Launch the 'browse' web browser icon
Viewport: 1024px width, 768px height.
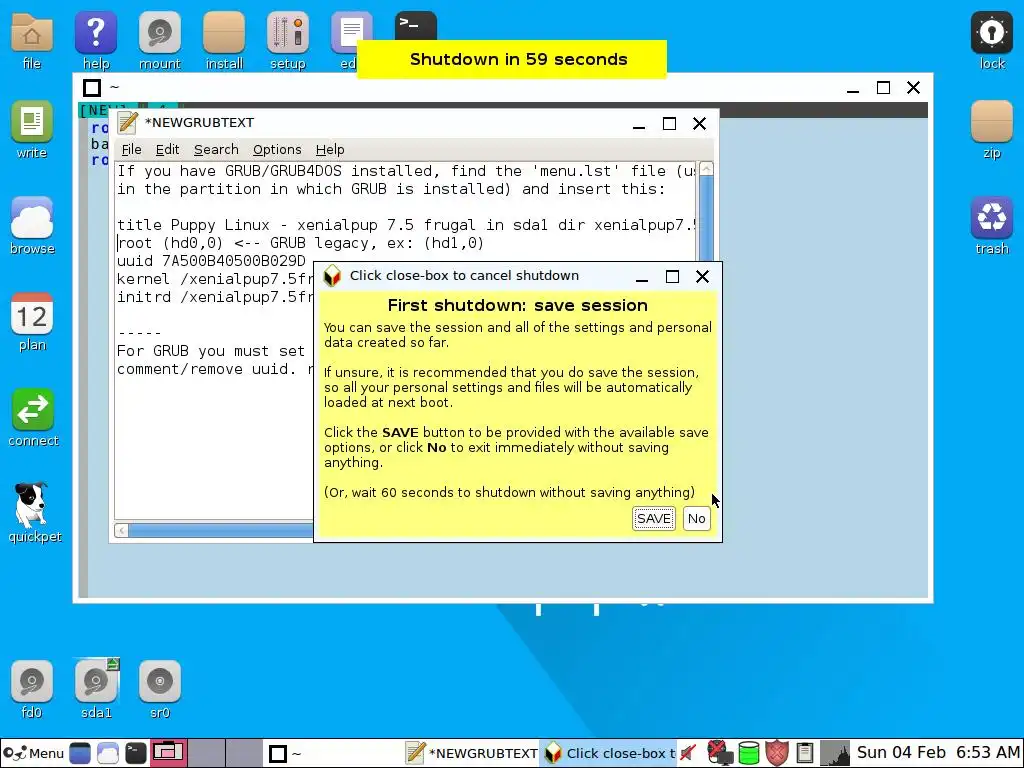tap(31, 226)
